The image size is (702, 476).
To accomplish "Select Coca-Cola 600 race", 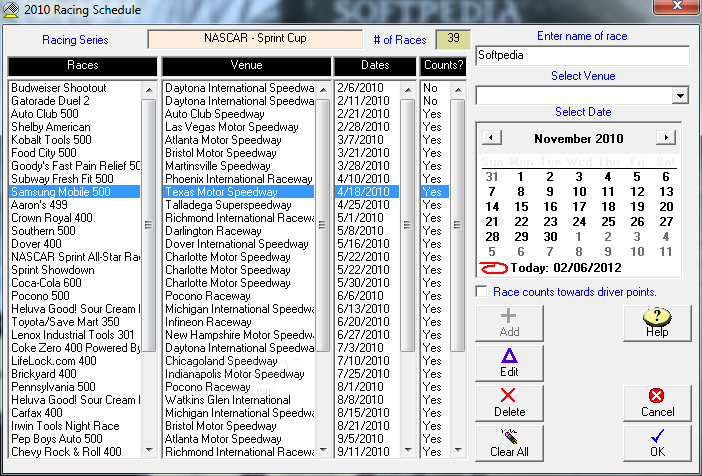I will [75, 283].
